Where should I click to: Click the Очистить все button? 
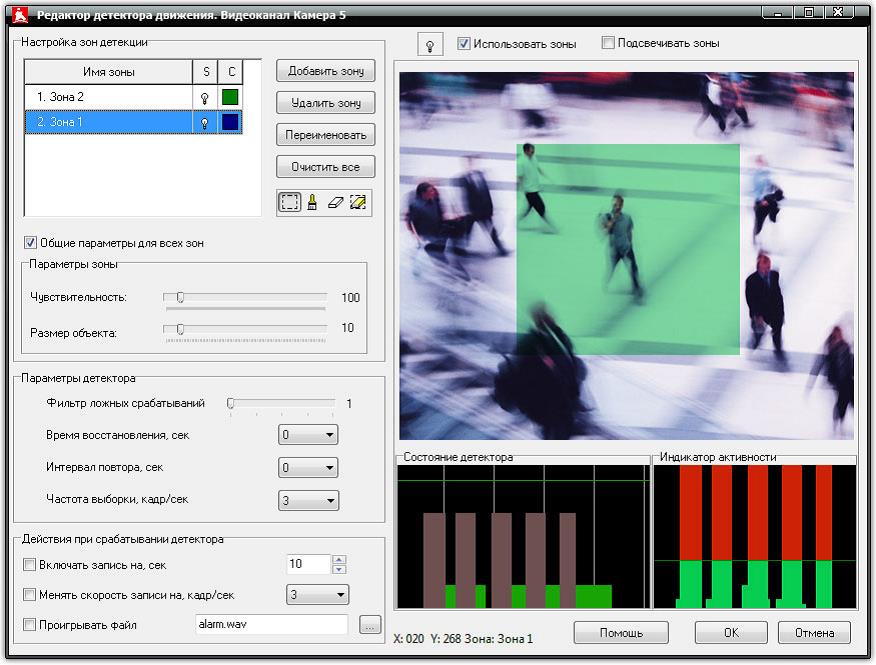tap(326, 167)
